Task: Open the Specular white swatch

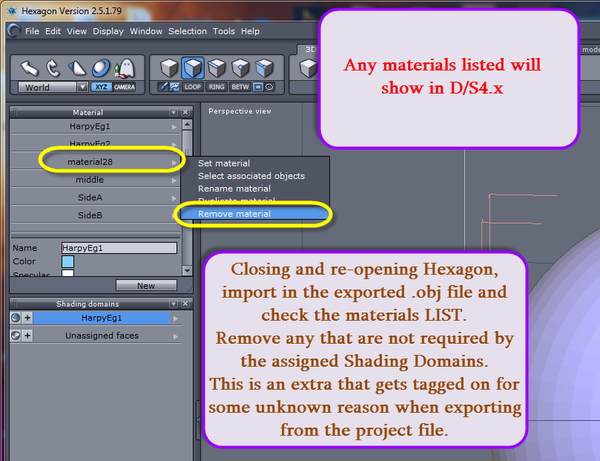Action: tap(68, 273)
